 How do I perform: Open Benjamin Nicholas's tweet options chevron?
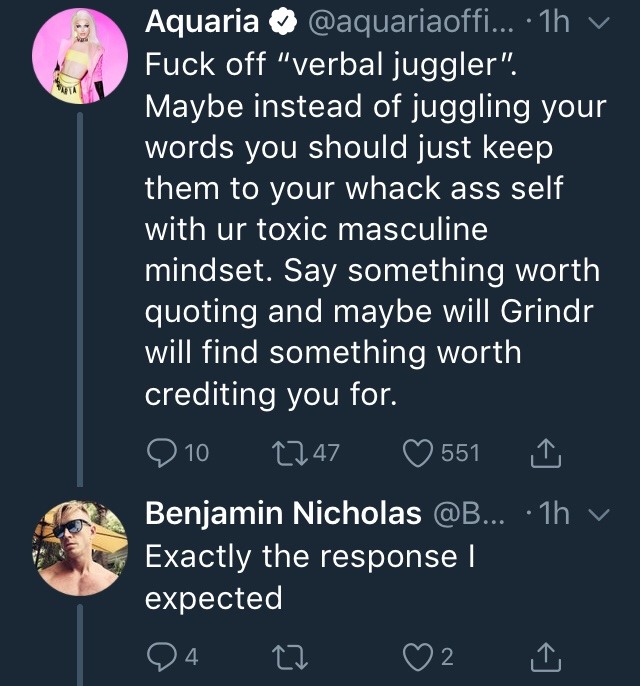tap(597, 515)
